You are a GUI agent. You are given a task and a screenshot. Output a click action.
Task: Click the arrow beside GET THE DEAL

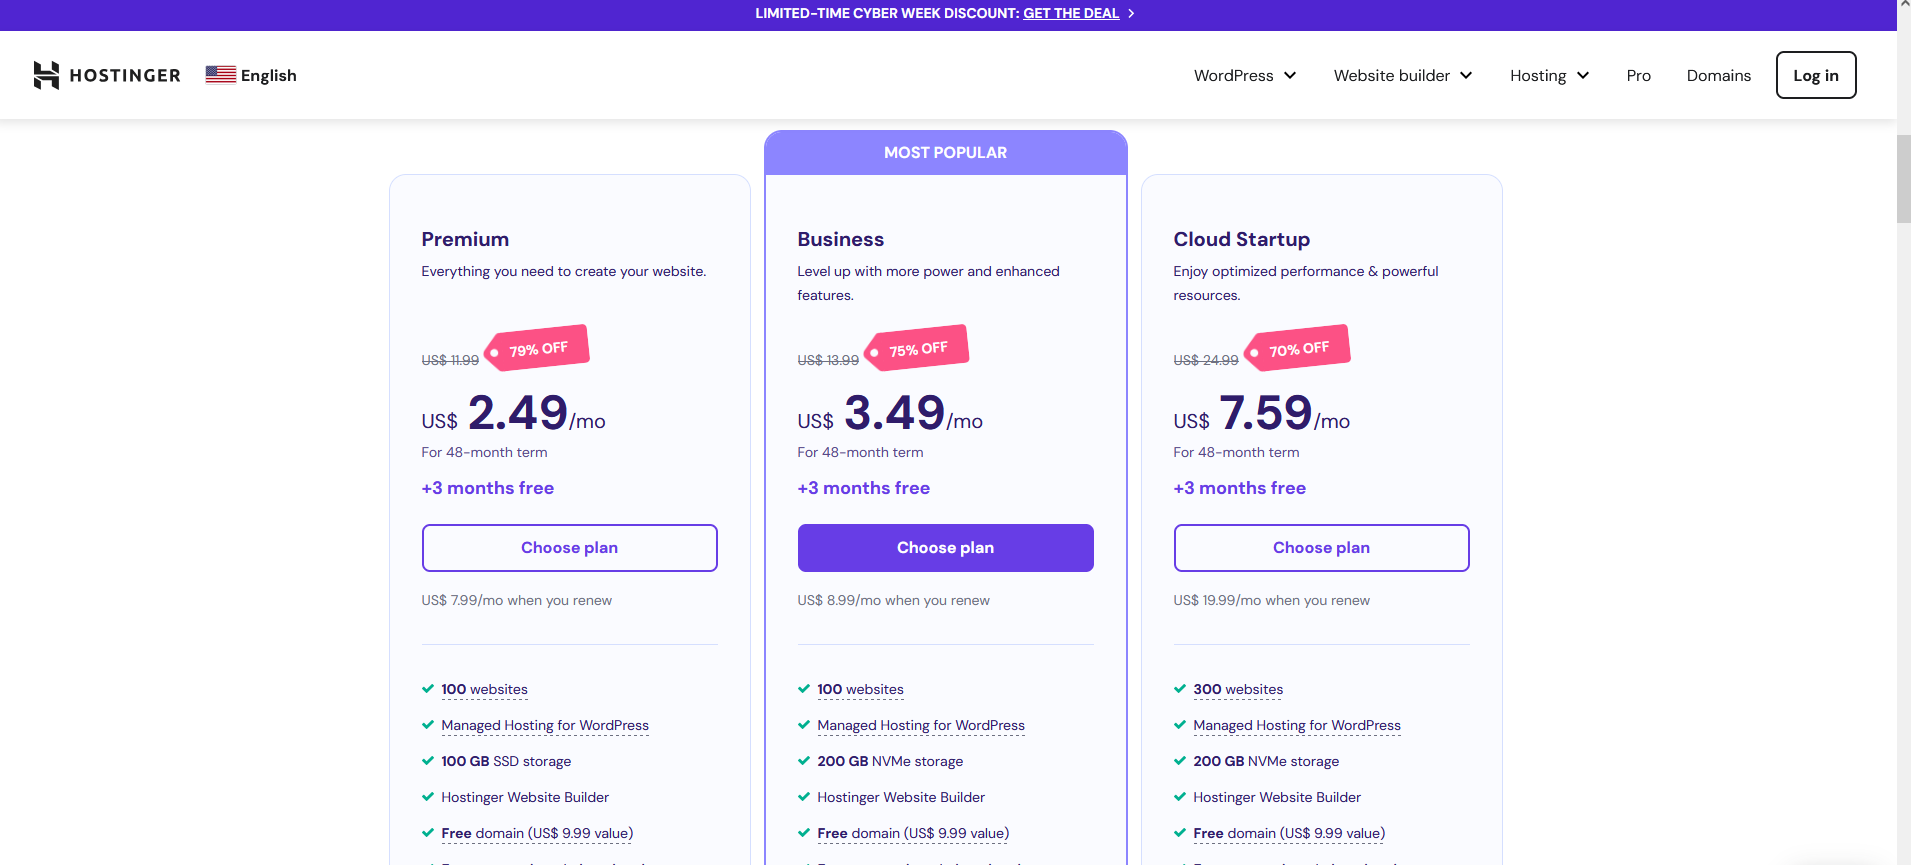coord(1131,14)
